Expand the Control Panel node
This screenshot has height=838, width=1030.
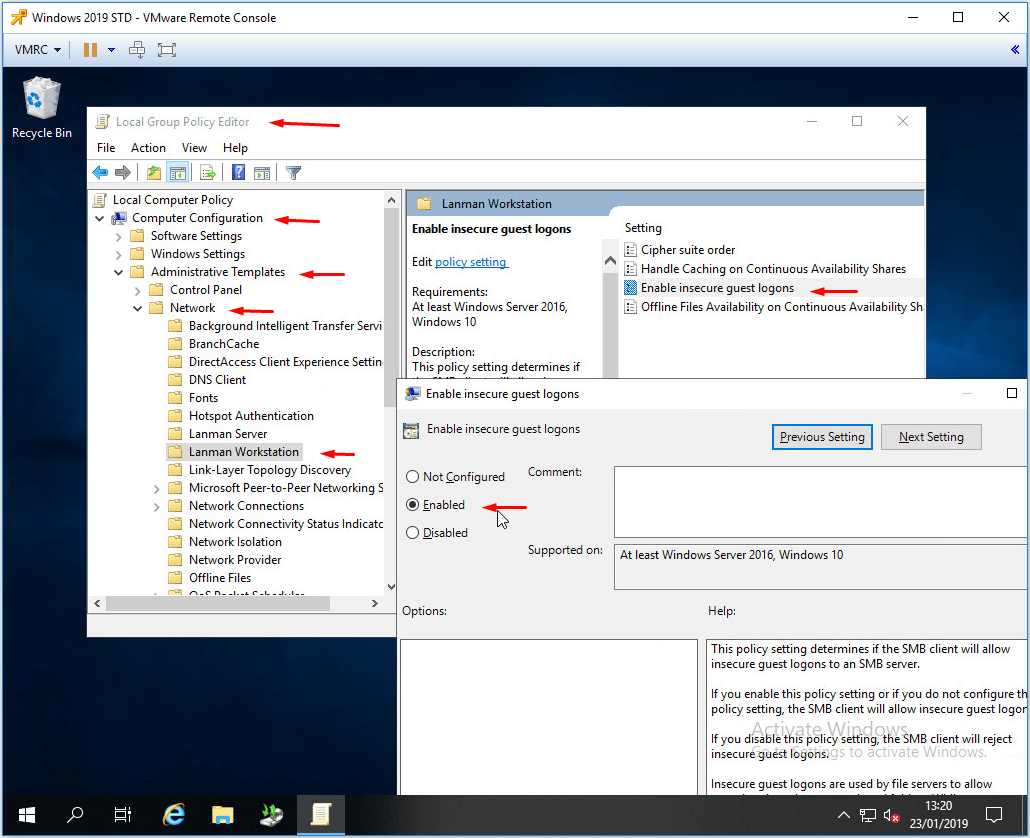click(137, 290)
